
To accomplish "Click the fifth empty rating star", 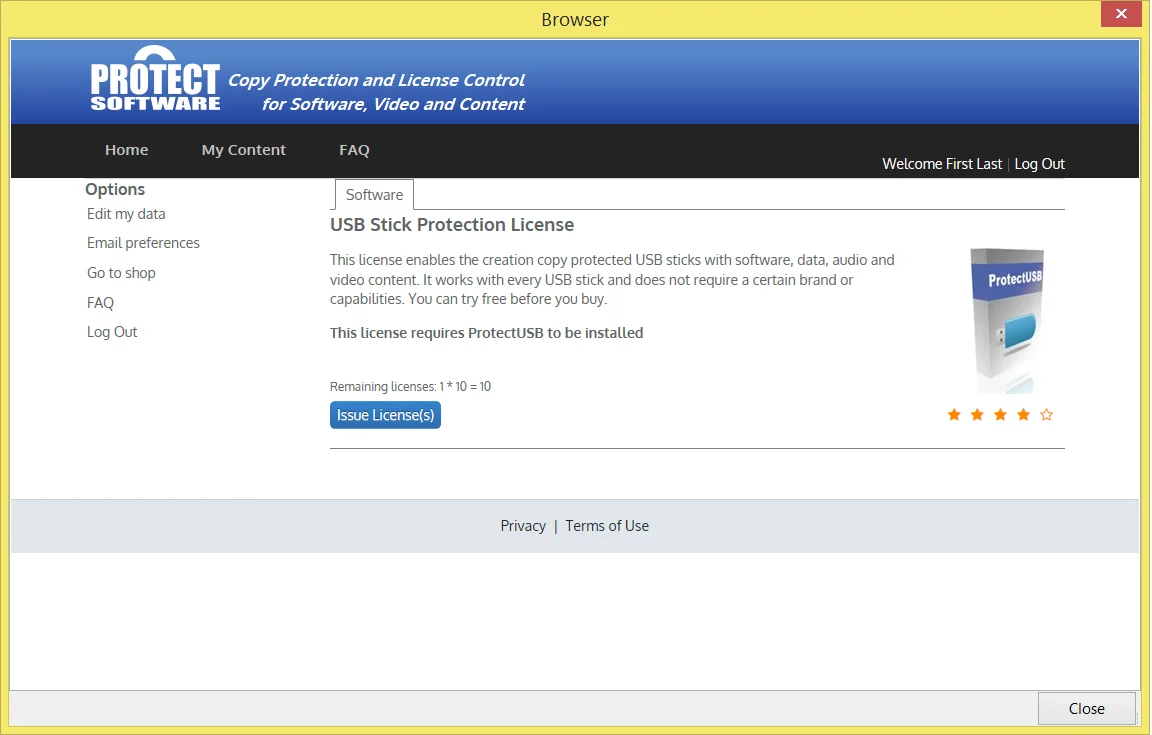I will coord(1046,415).
